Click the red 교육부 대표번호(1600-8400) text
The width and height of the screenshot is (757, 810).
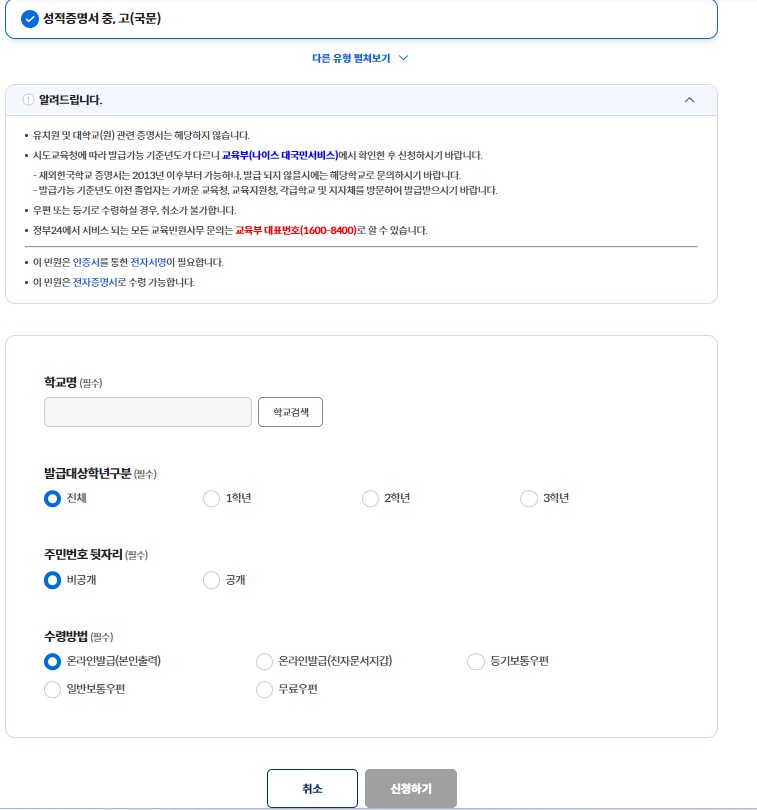point(296,230)
